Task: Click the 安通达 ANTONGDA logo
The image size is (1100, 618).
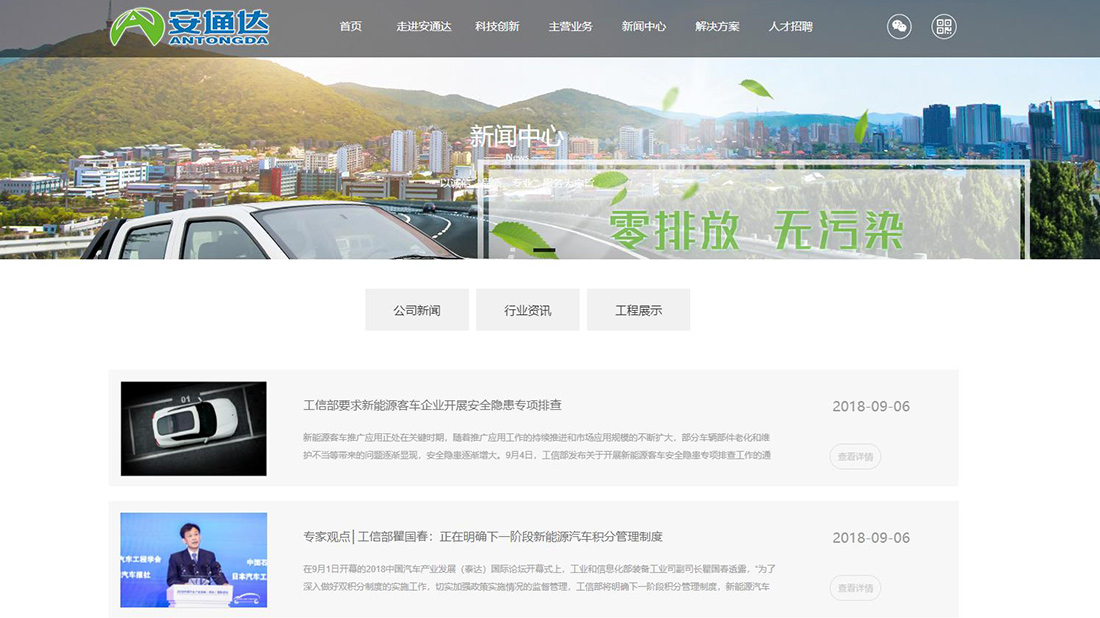Action: [x=190, y=26]
